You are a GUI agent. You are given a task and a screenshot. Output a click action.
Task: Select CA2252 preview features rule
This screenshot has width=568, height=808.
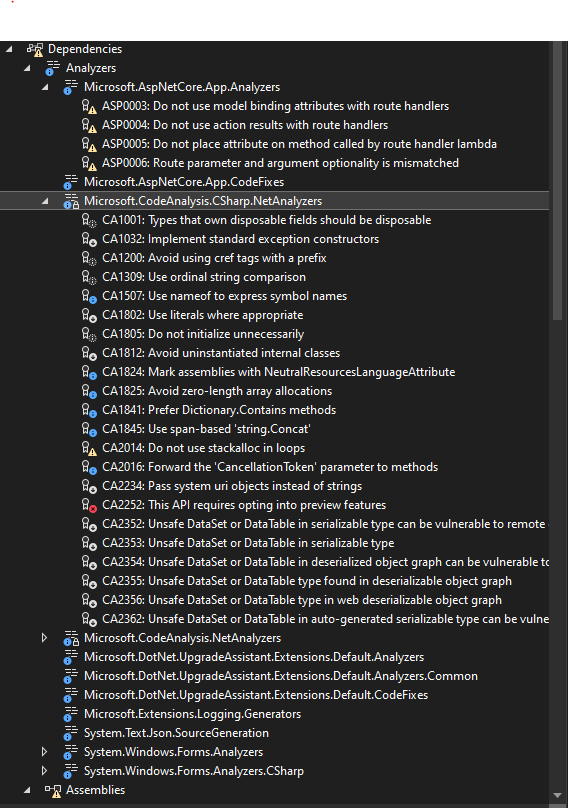point(244,505)
